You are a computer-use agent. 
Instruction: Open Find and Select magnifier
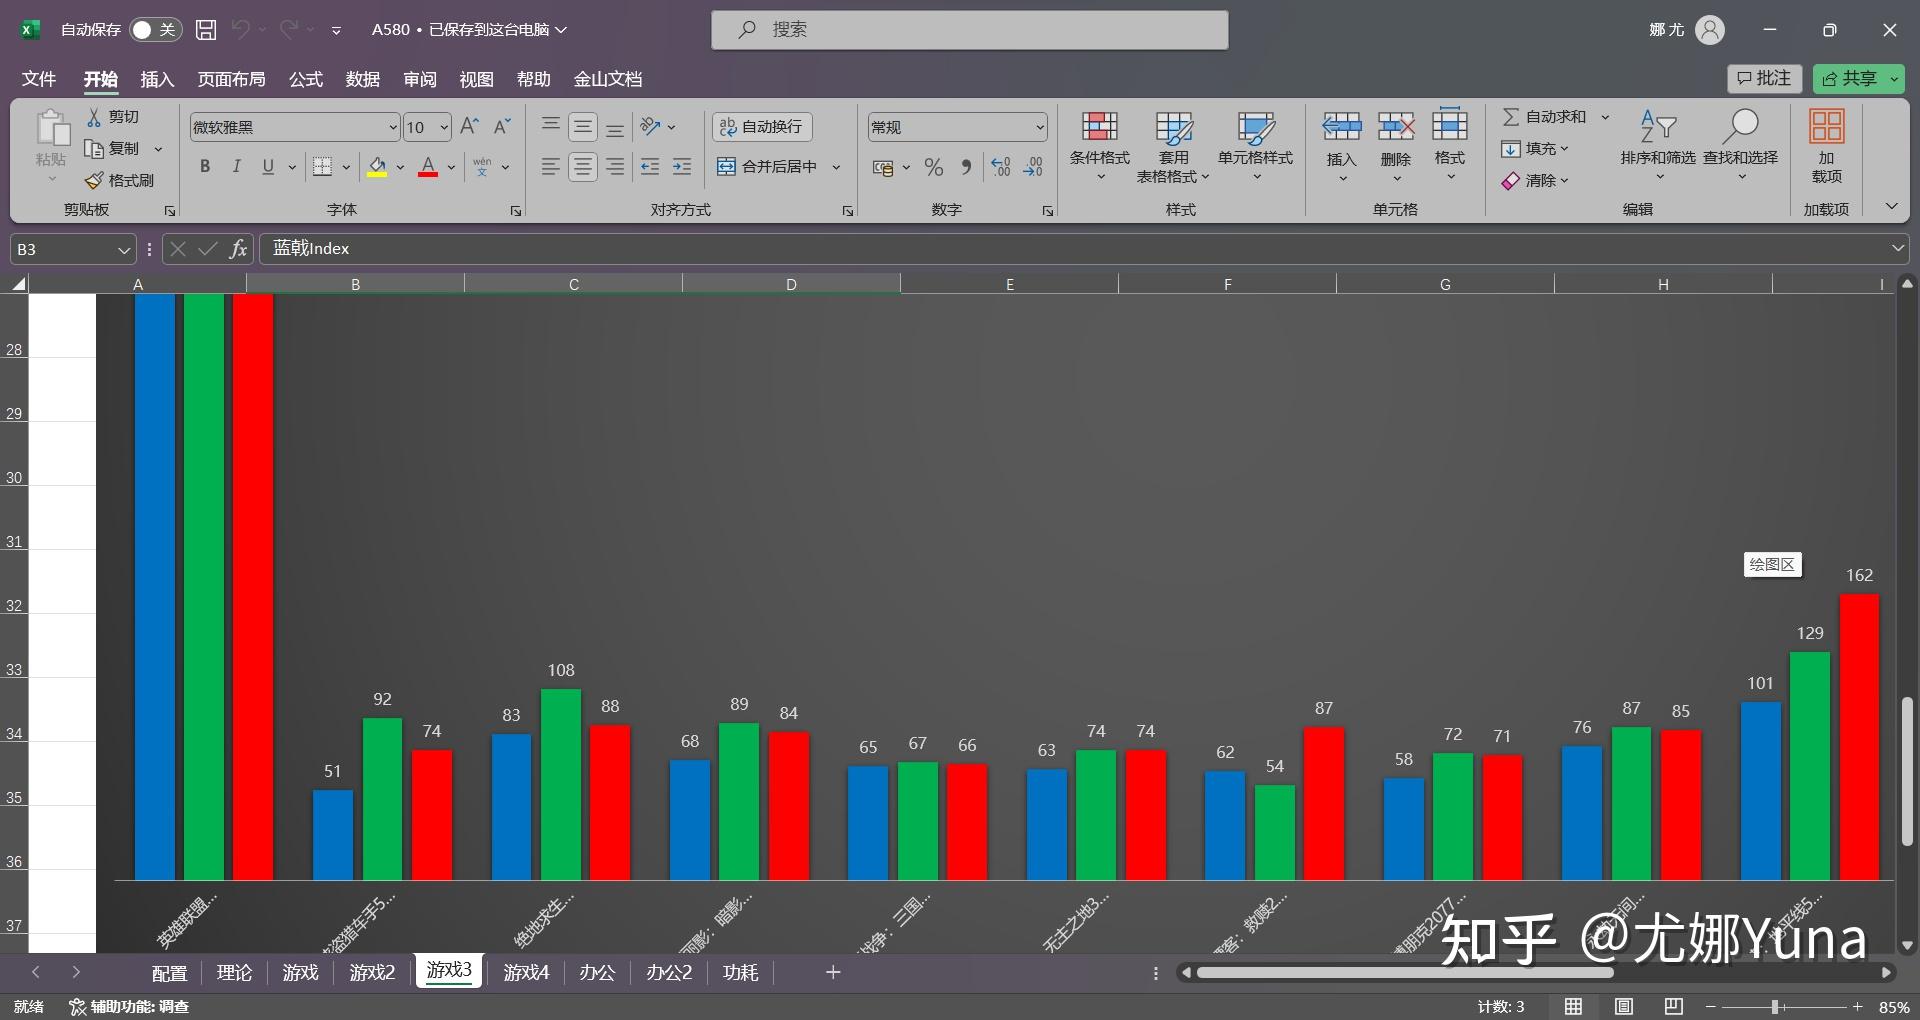tap(1741, 146)
